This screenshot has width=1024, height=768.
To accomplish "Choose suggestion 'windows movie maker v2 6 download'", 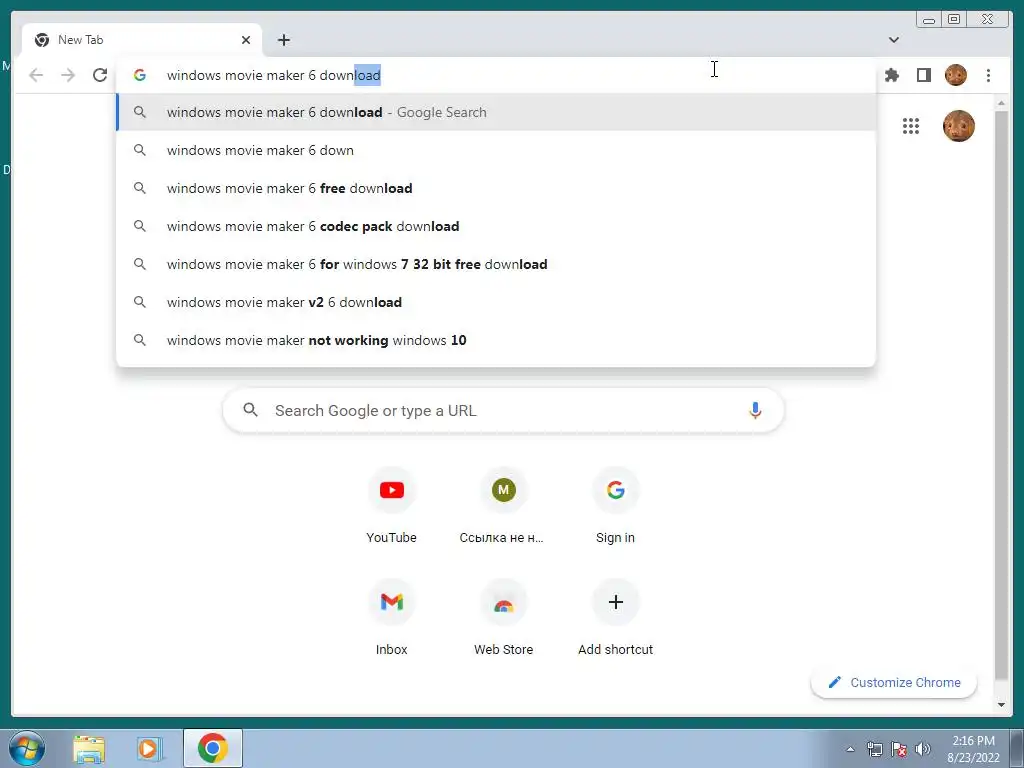I will (x=496, y=302).
